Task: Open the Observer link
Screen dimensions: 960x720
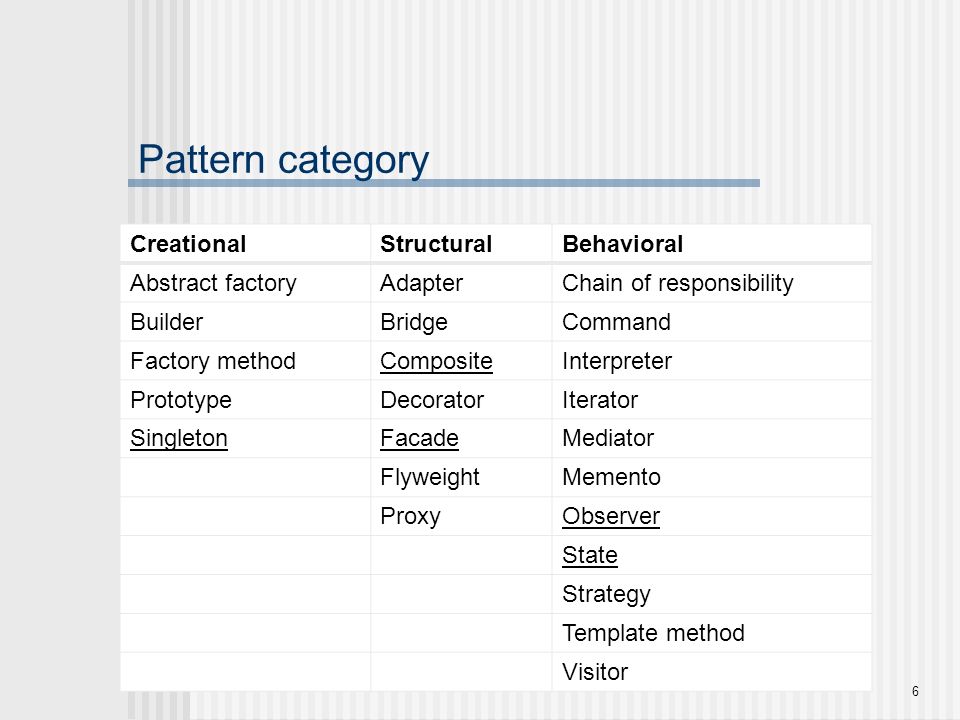Action: coord(611,516)
